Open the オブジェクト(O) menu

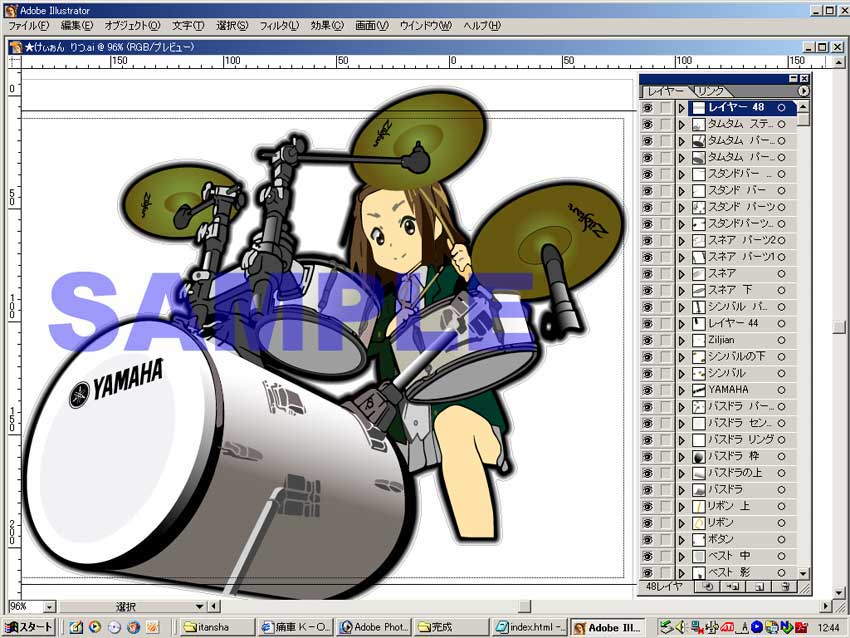(x=132, y=25)
